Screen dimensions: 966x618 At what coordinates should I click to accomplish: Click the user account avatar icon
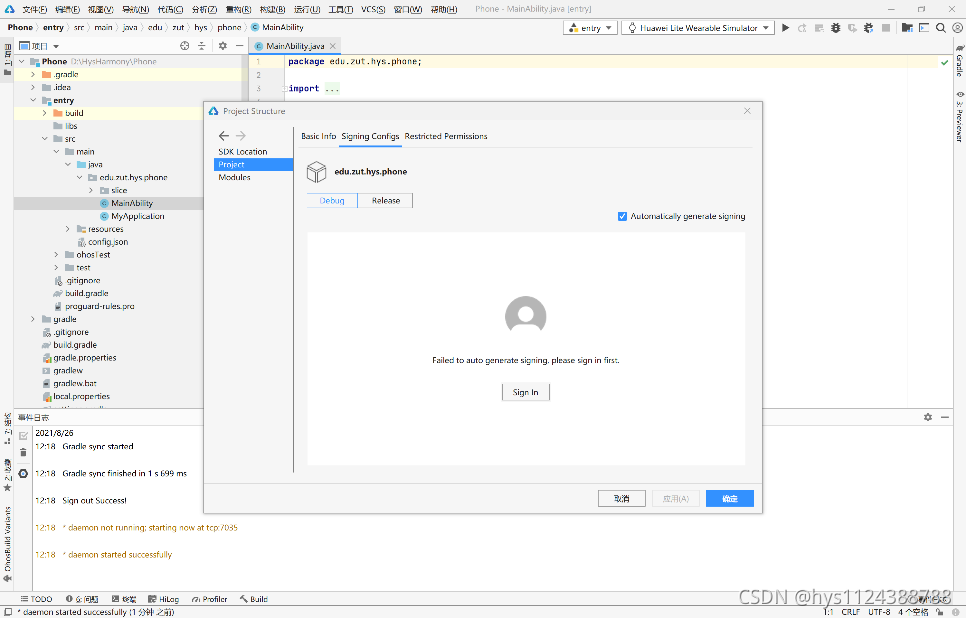[x=957, y=28]
